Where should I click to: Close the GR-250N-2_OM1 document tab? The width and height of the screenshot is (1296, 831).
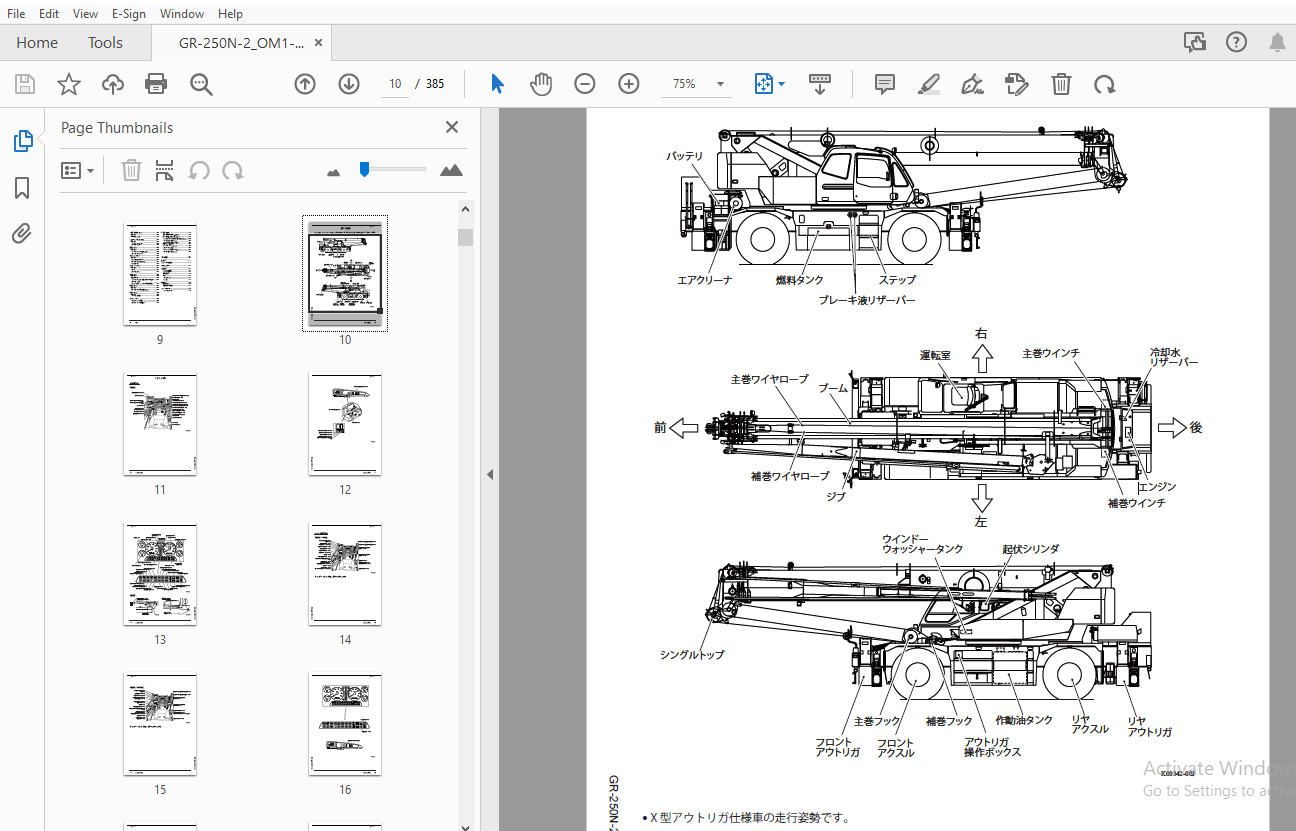click(318, 43)
